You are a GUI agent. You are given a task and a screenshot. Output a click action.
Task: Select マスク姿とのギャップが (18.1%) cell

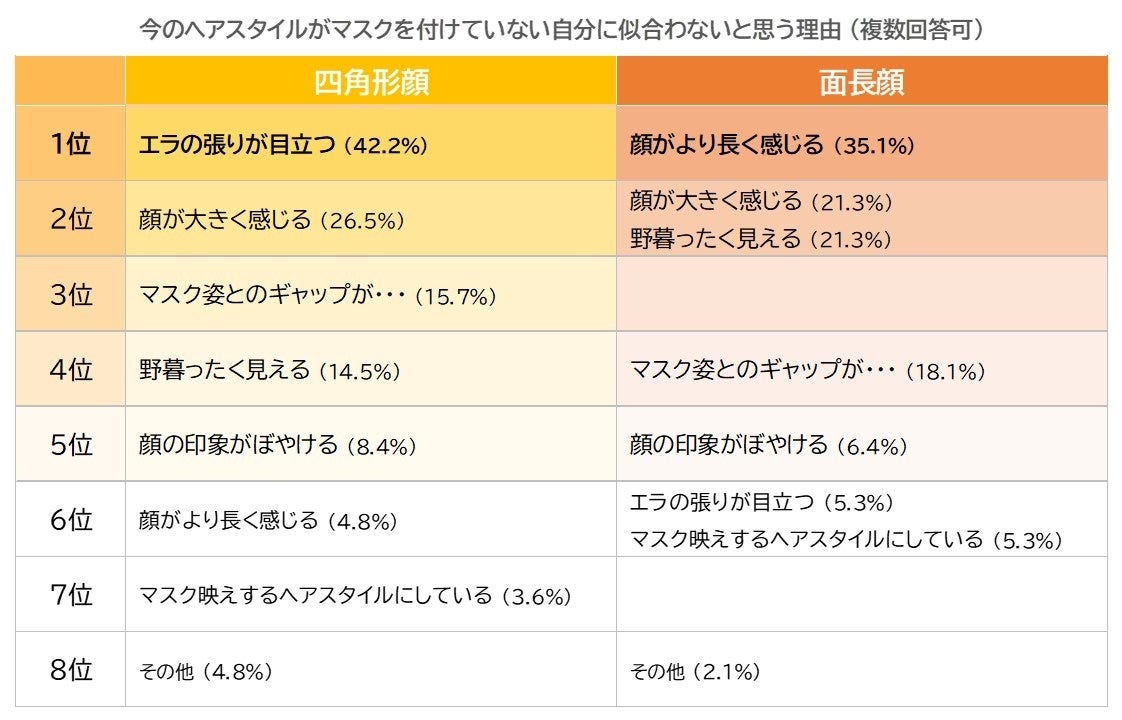coord(807,371)
